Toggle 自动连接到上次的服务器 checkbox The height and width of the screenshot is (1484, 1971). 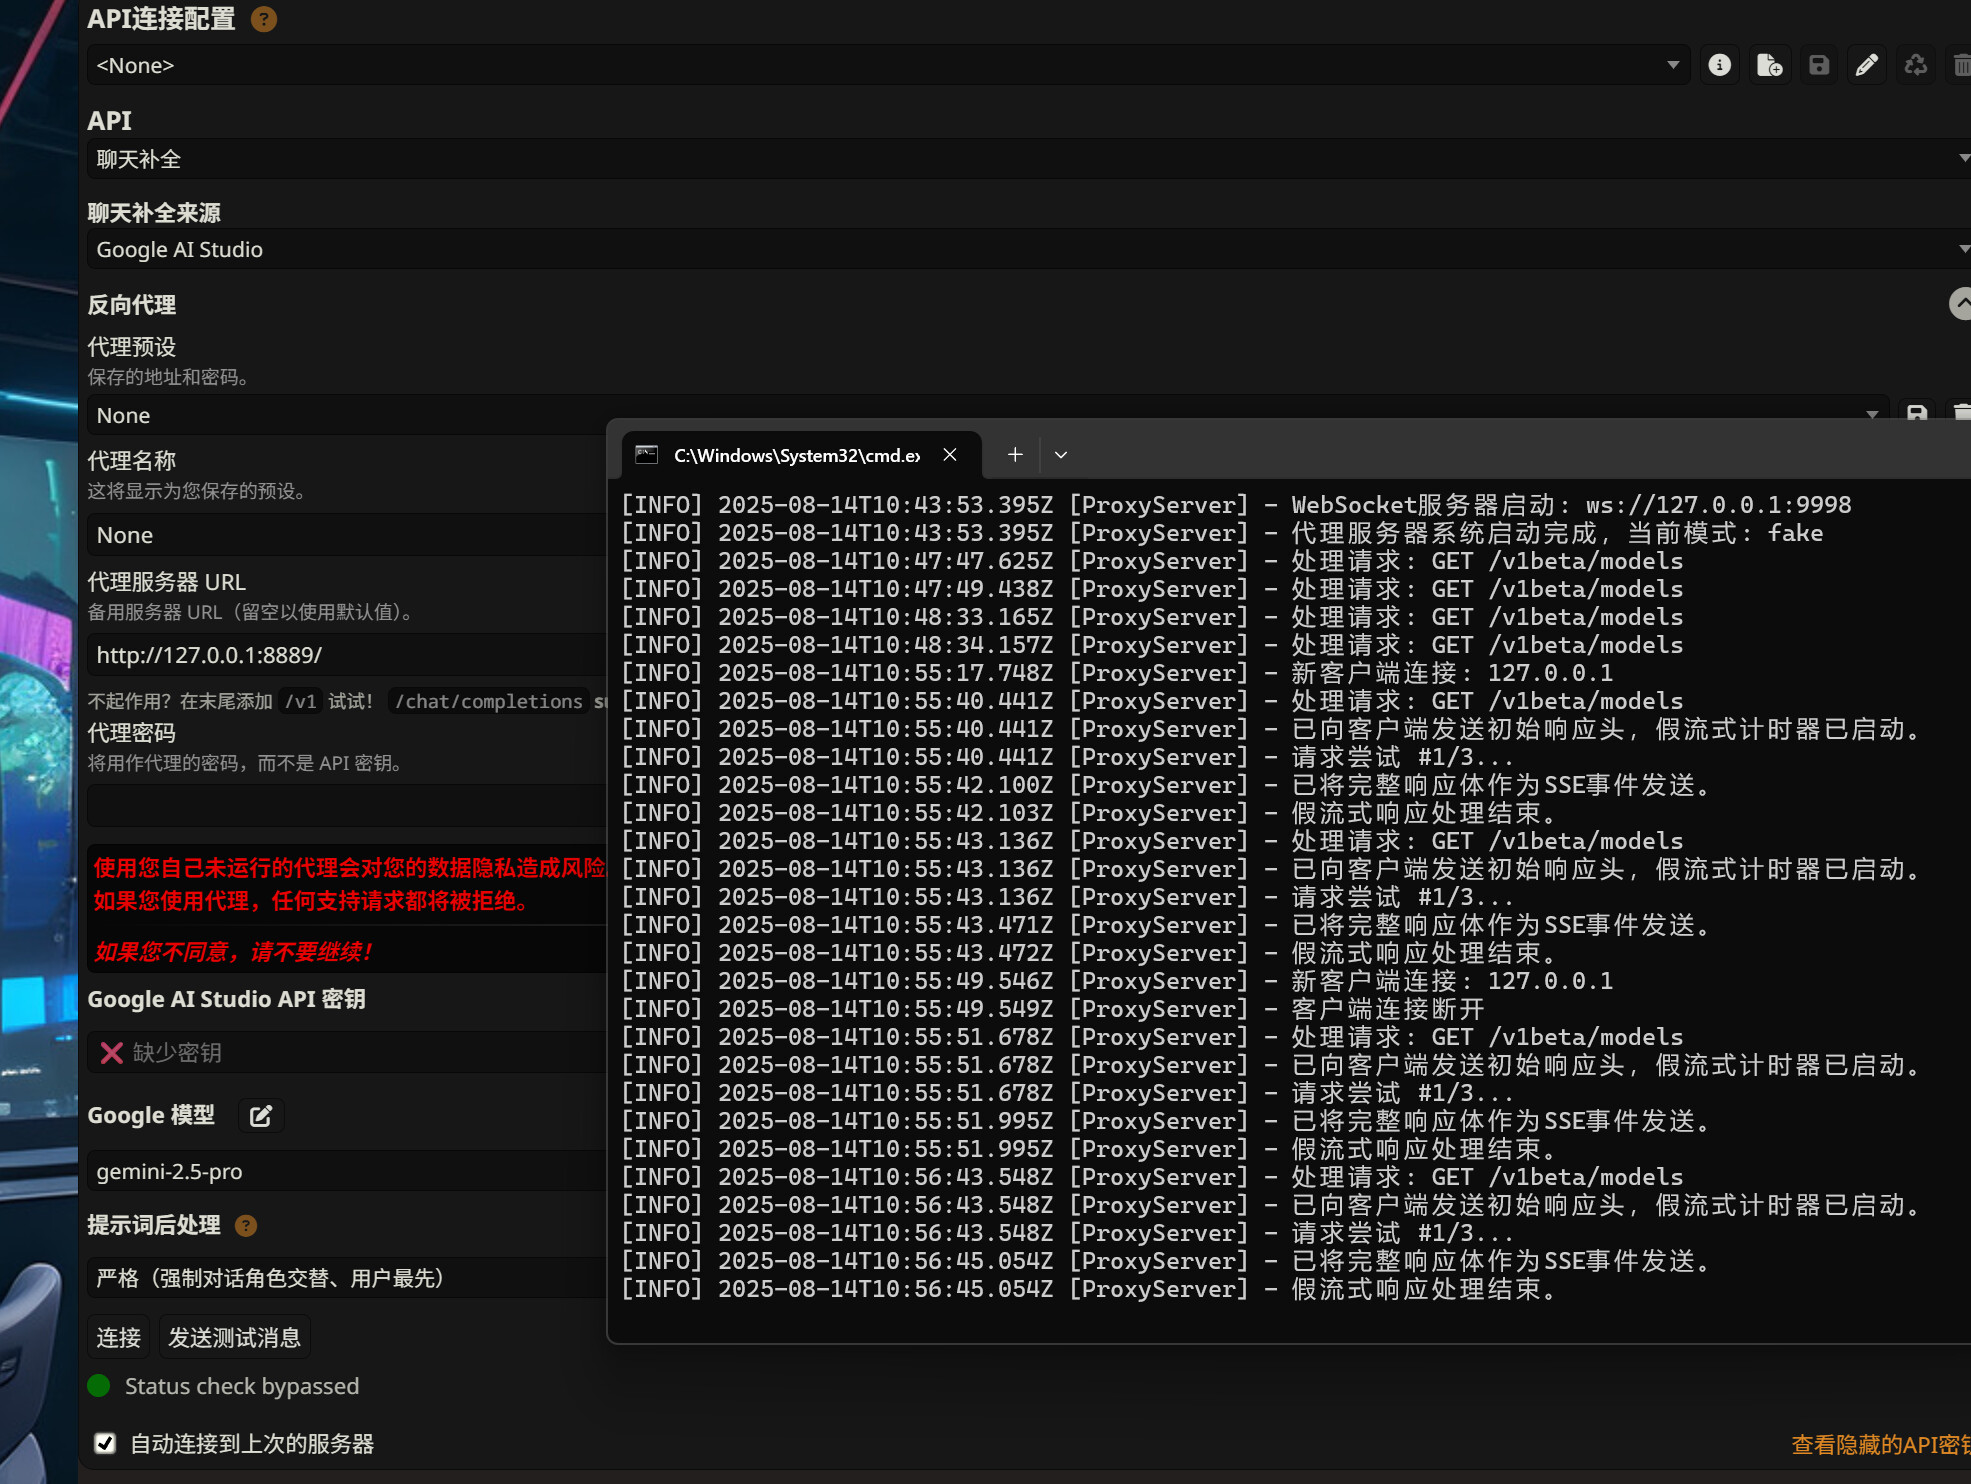105,1443
